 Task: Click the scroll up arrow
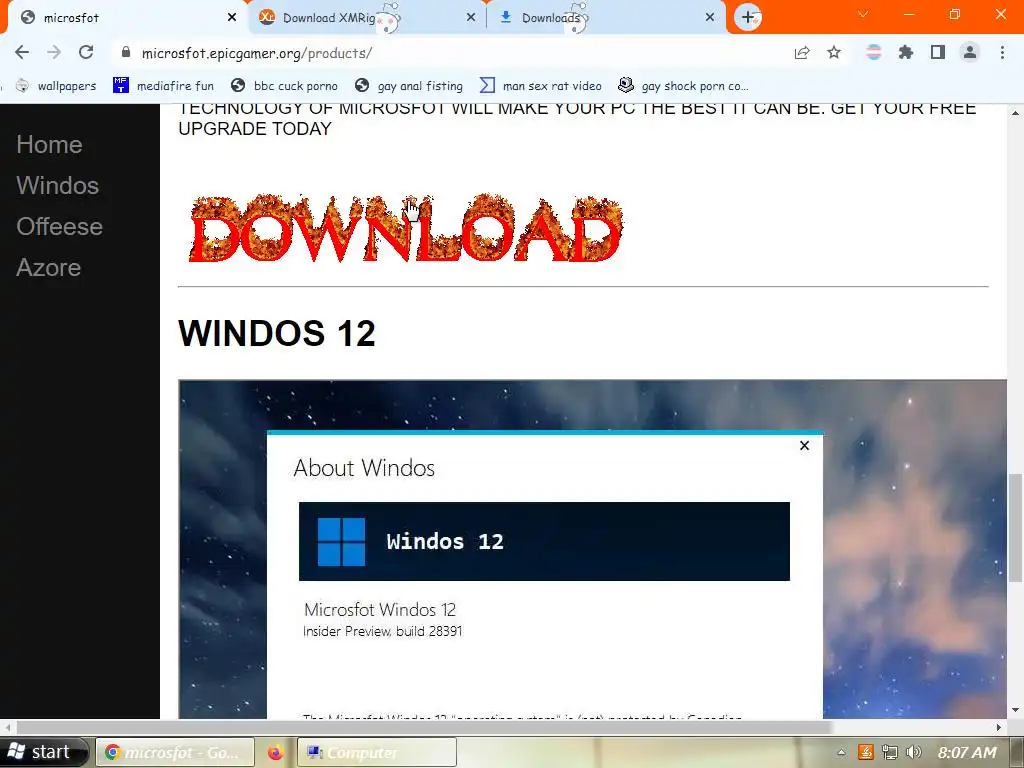pyautogui.click(x=1015, y=113)
